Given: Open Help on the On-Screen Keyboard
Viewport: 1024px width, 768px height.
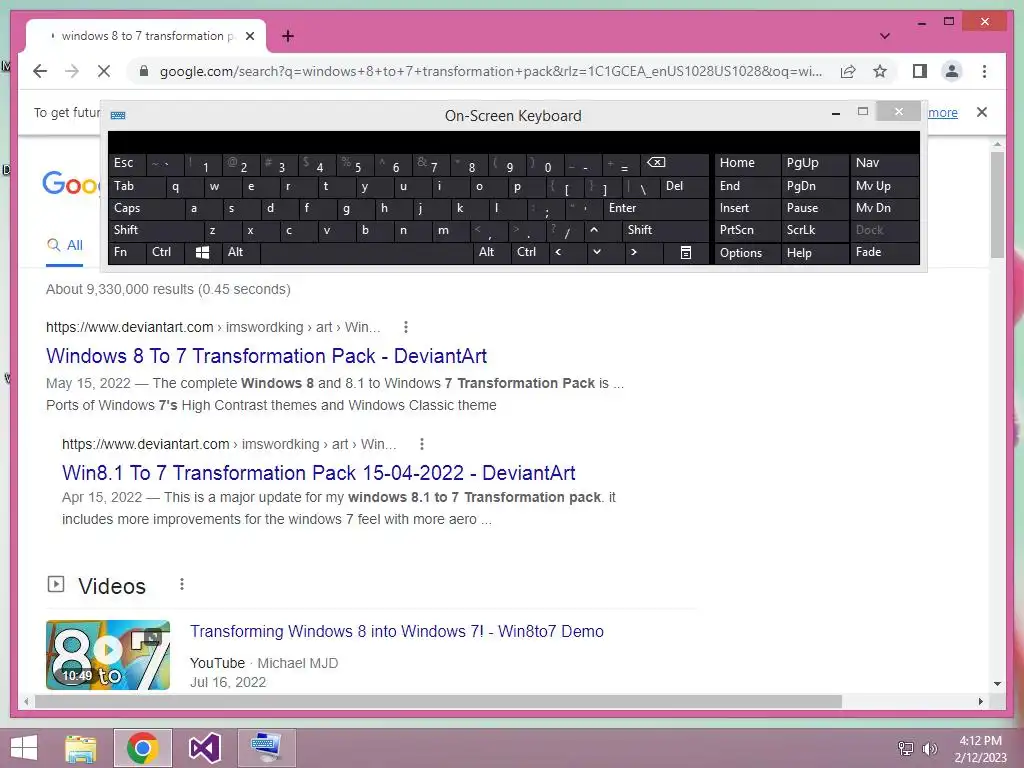Looking at the screenshot, I should [814, 253].
